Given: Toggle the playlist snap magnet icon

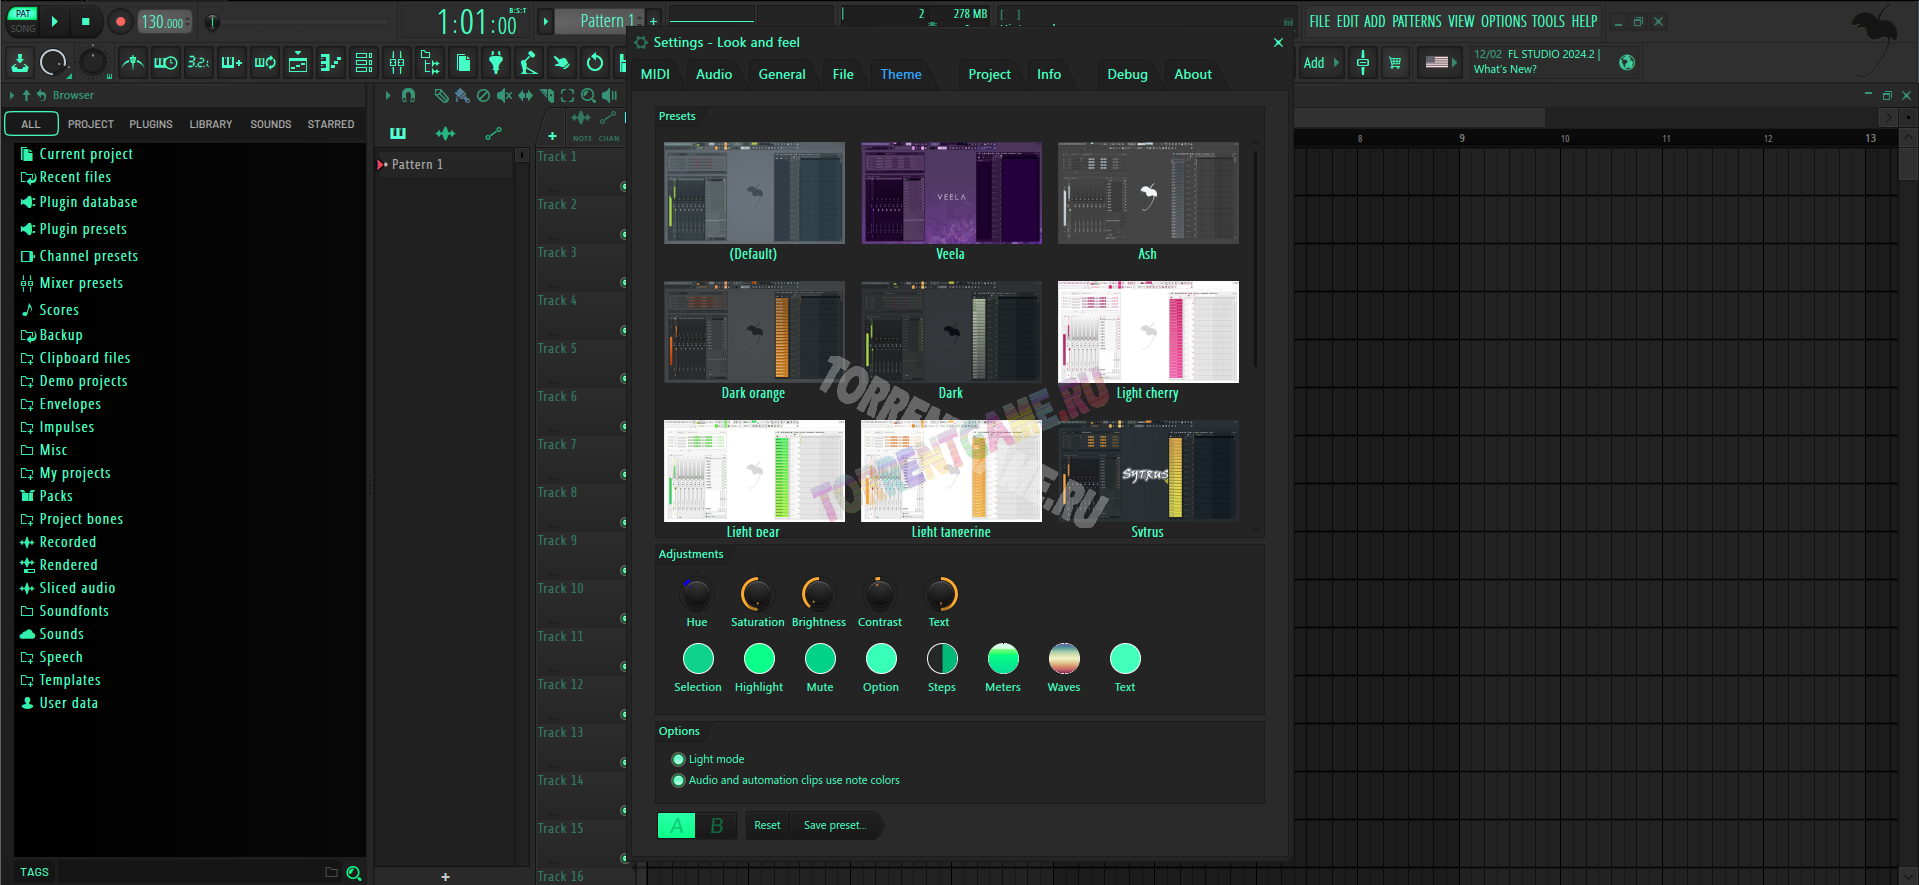Looking at the screenshot, I should [408, 96].
